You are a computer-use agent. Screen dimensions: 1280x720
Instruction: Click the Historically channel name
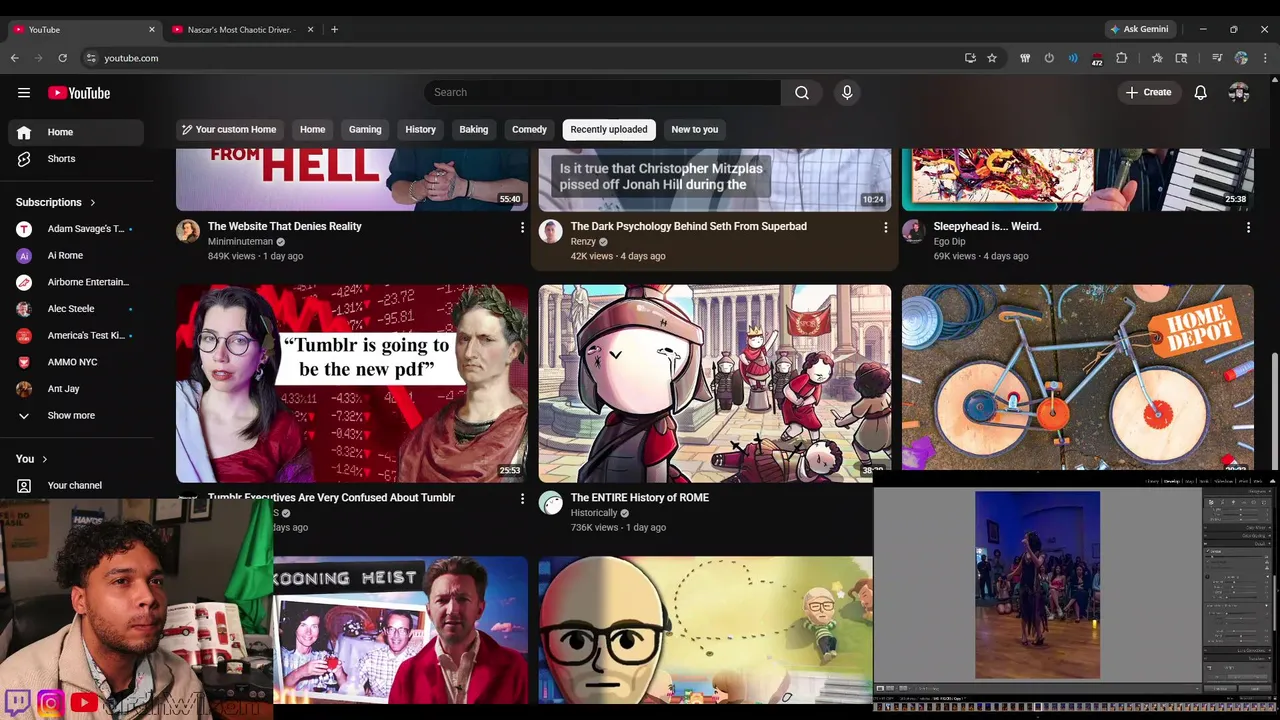pyautogui.click(x=594, y=513)
